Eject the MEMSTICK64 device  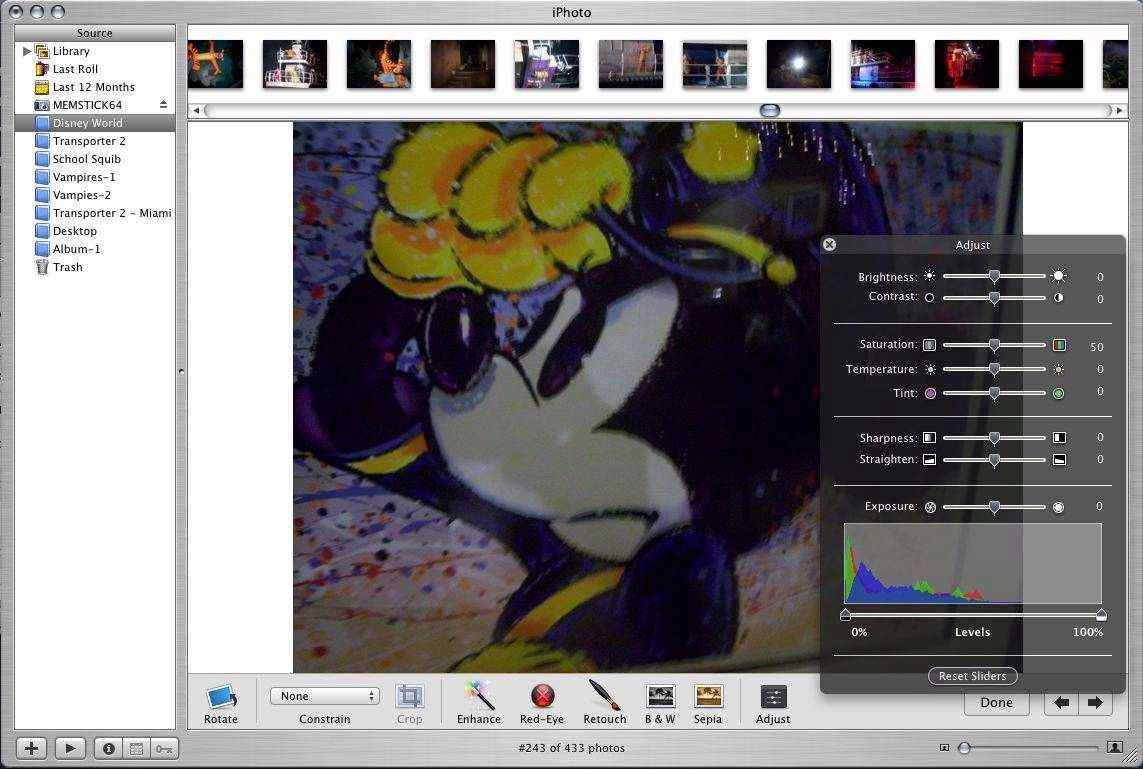163,105
